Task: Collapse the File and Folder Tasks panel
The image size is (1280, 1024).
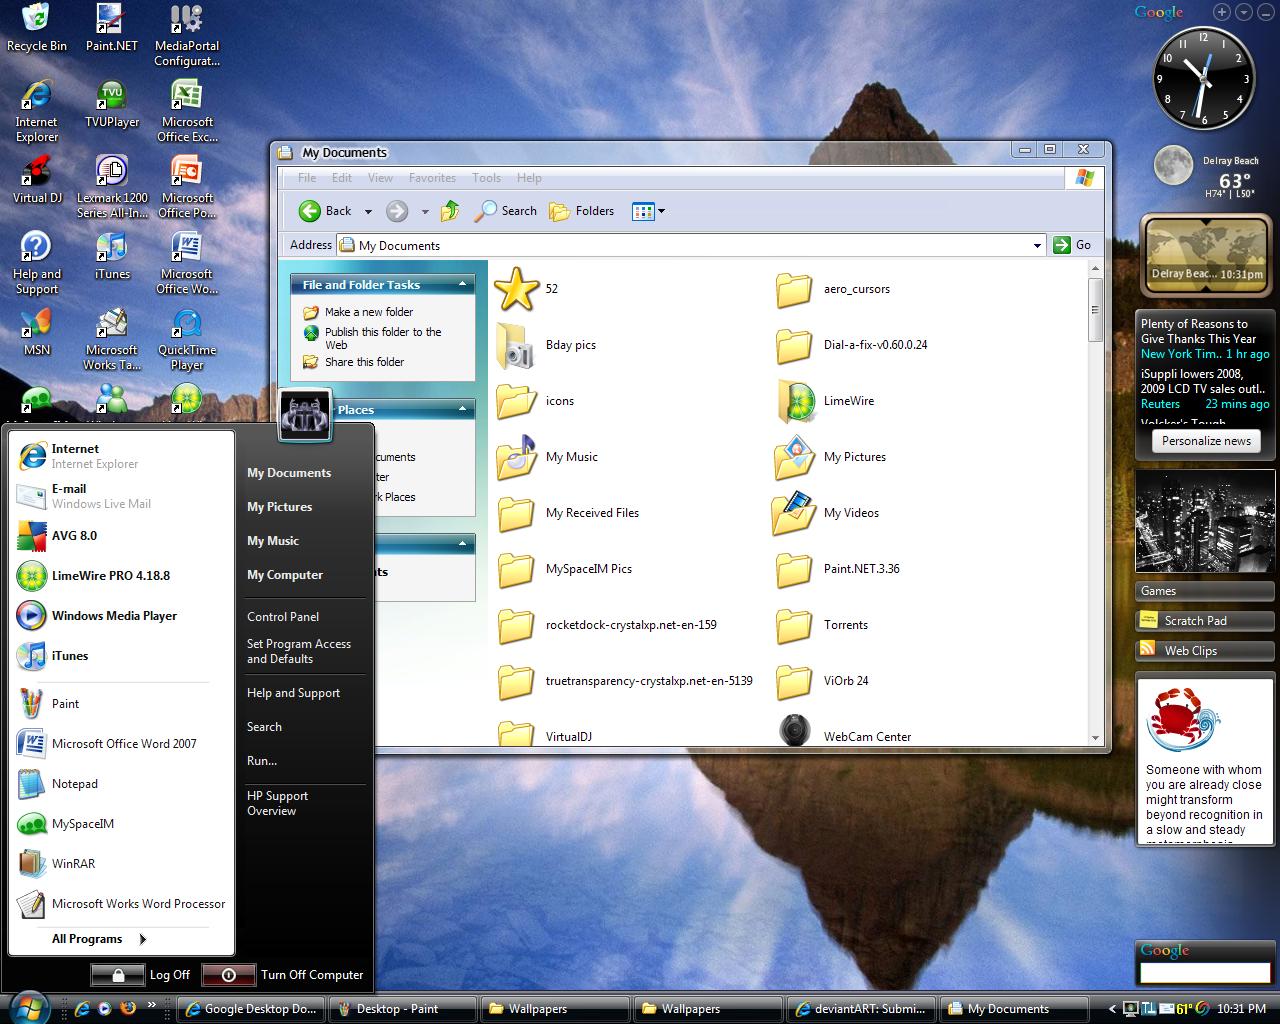Action: pyautogui.click(x=462, y=284)
